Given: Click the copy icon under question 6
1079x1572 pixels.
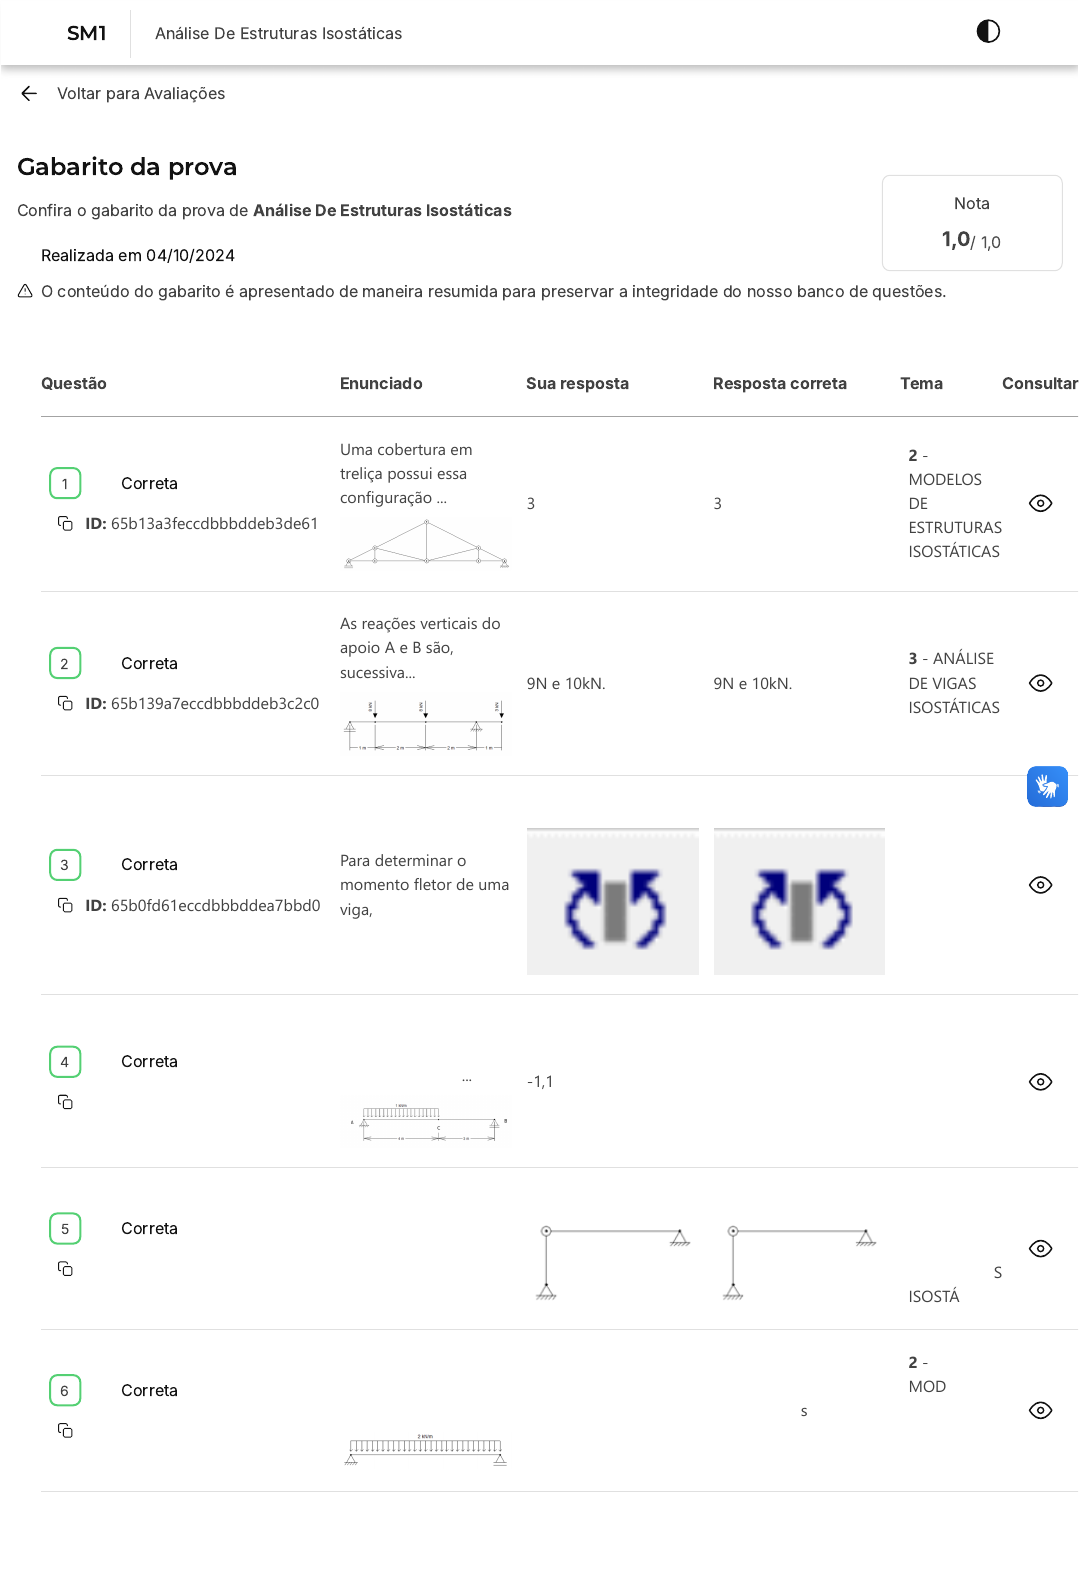Looking at the screenshot, I should pos(65,1431).
